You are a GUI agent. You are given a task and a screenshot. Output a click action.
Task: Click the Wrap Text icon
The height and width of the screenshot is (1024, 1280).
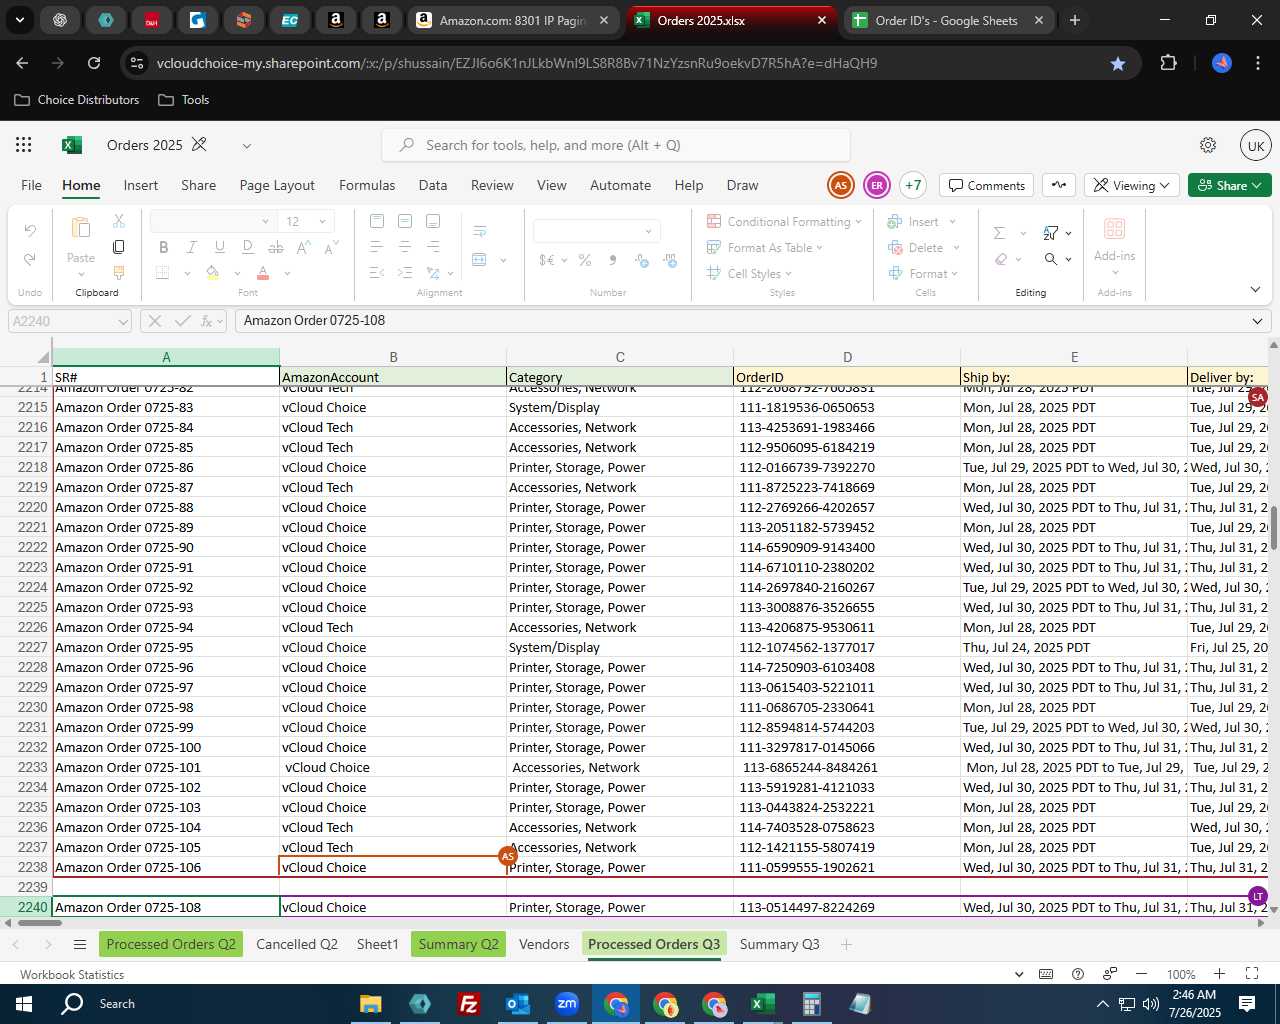480,231
